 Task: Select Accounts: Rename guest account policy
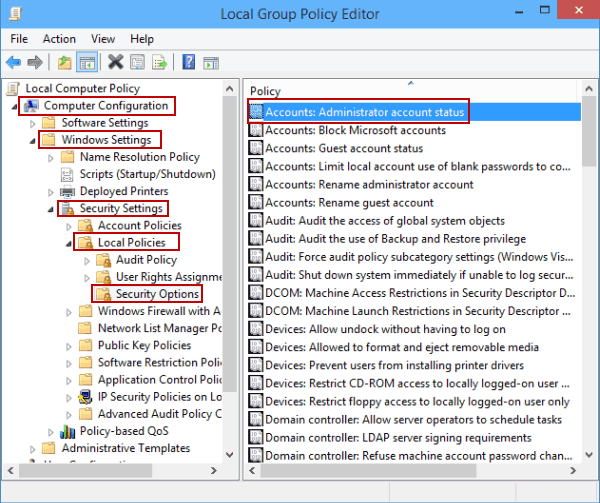[x=349, y=202]
